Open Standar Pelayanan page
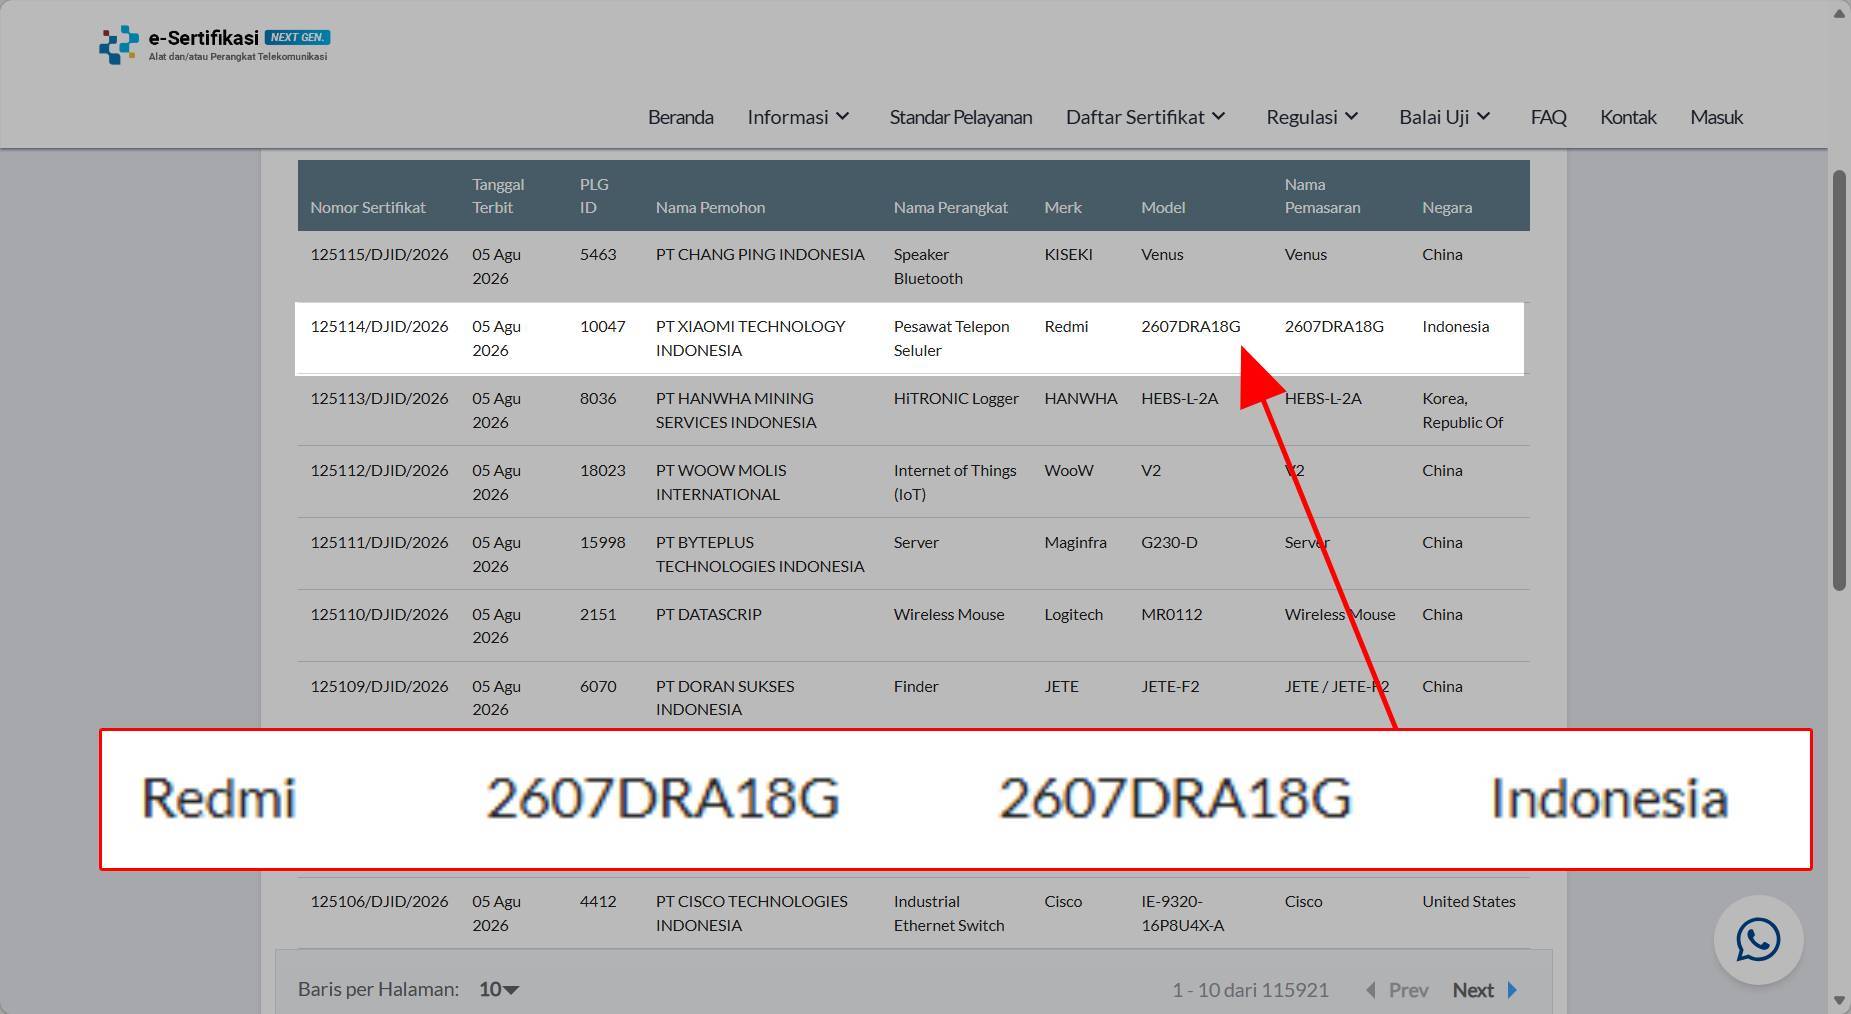 (960, 117)
